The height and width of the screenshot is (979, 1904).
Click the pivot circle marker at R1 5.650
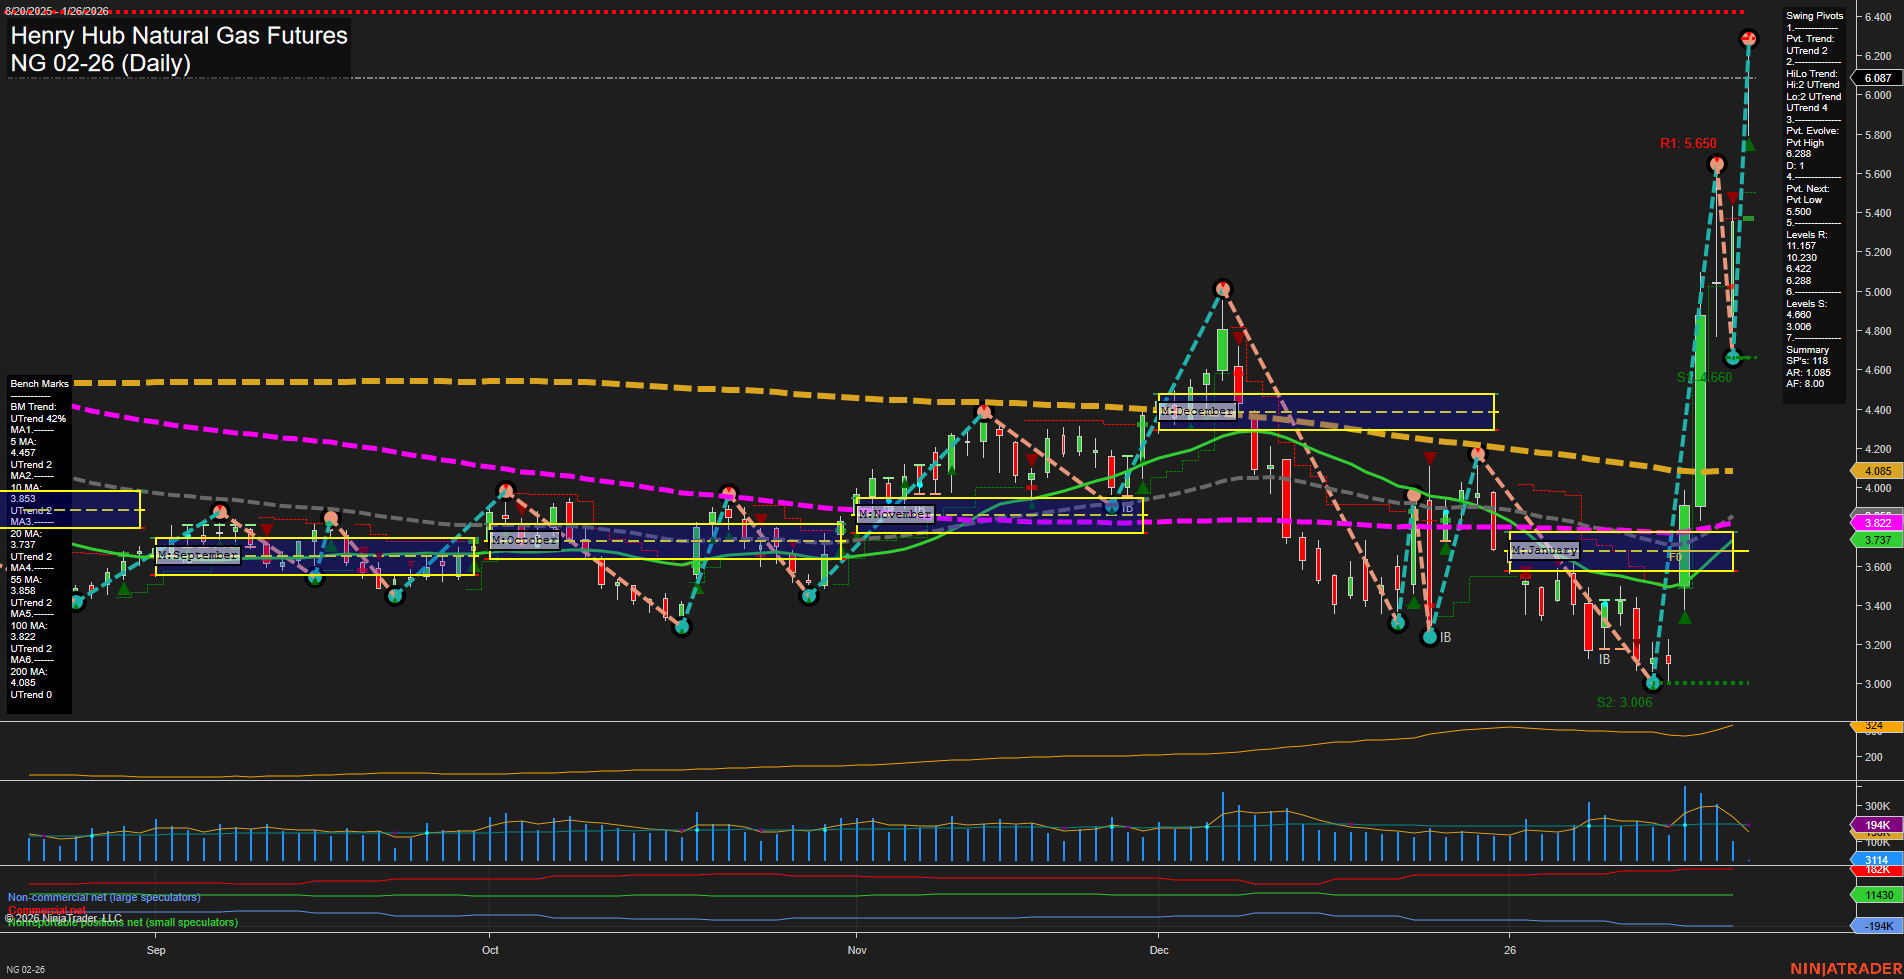(1717, 166)
